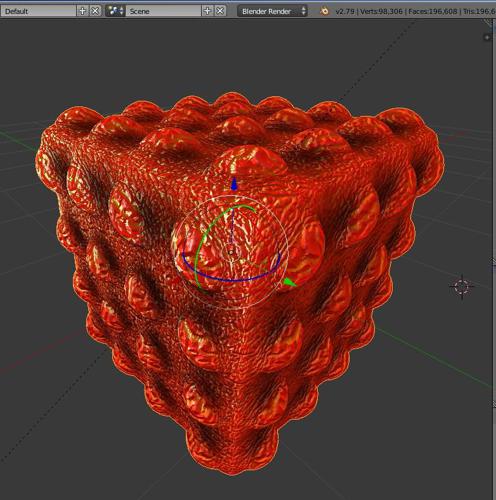Open the scene browse icon menu
The height and width of the screenshot is (500, 496).
pyautogui.click(x=115, y=11)
